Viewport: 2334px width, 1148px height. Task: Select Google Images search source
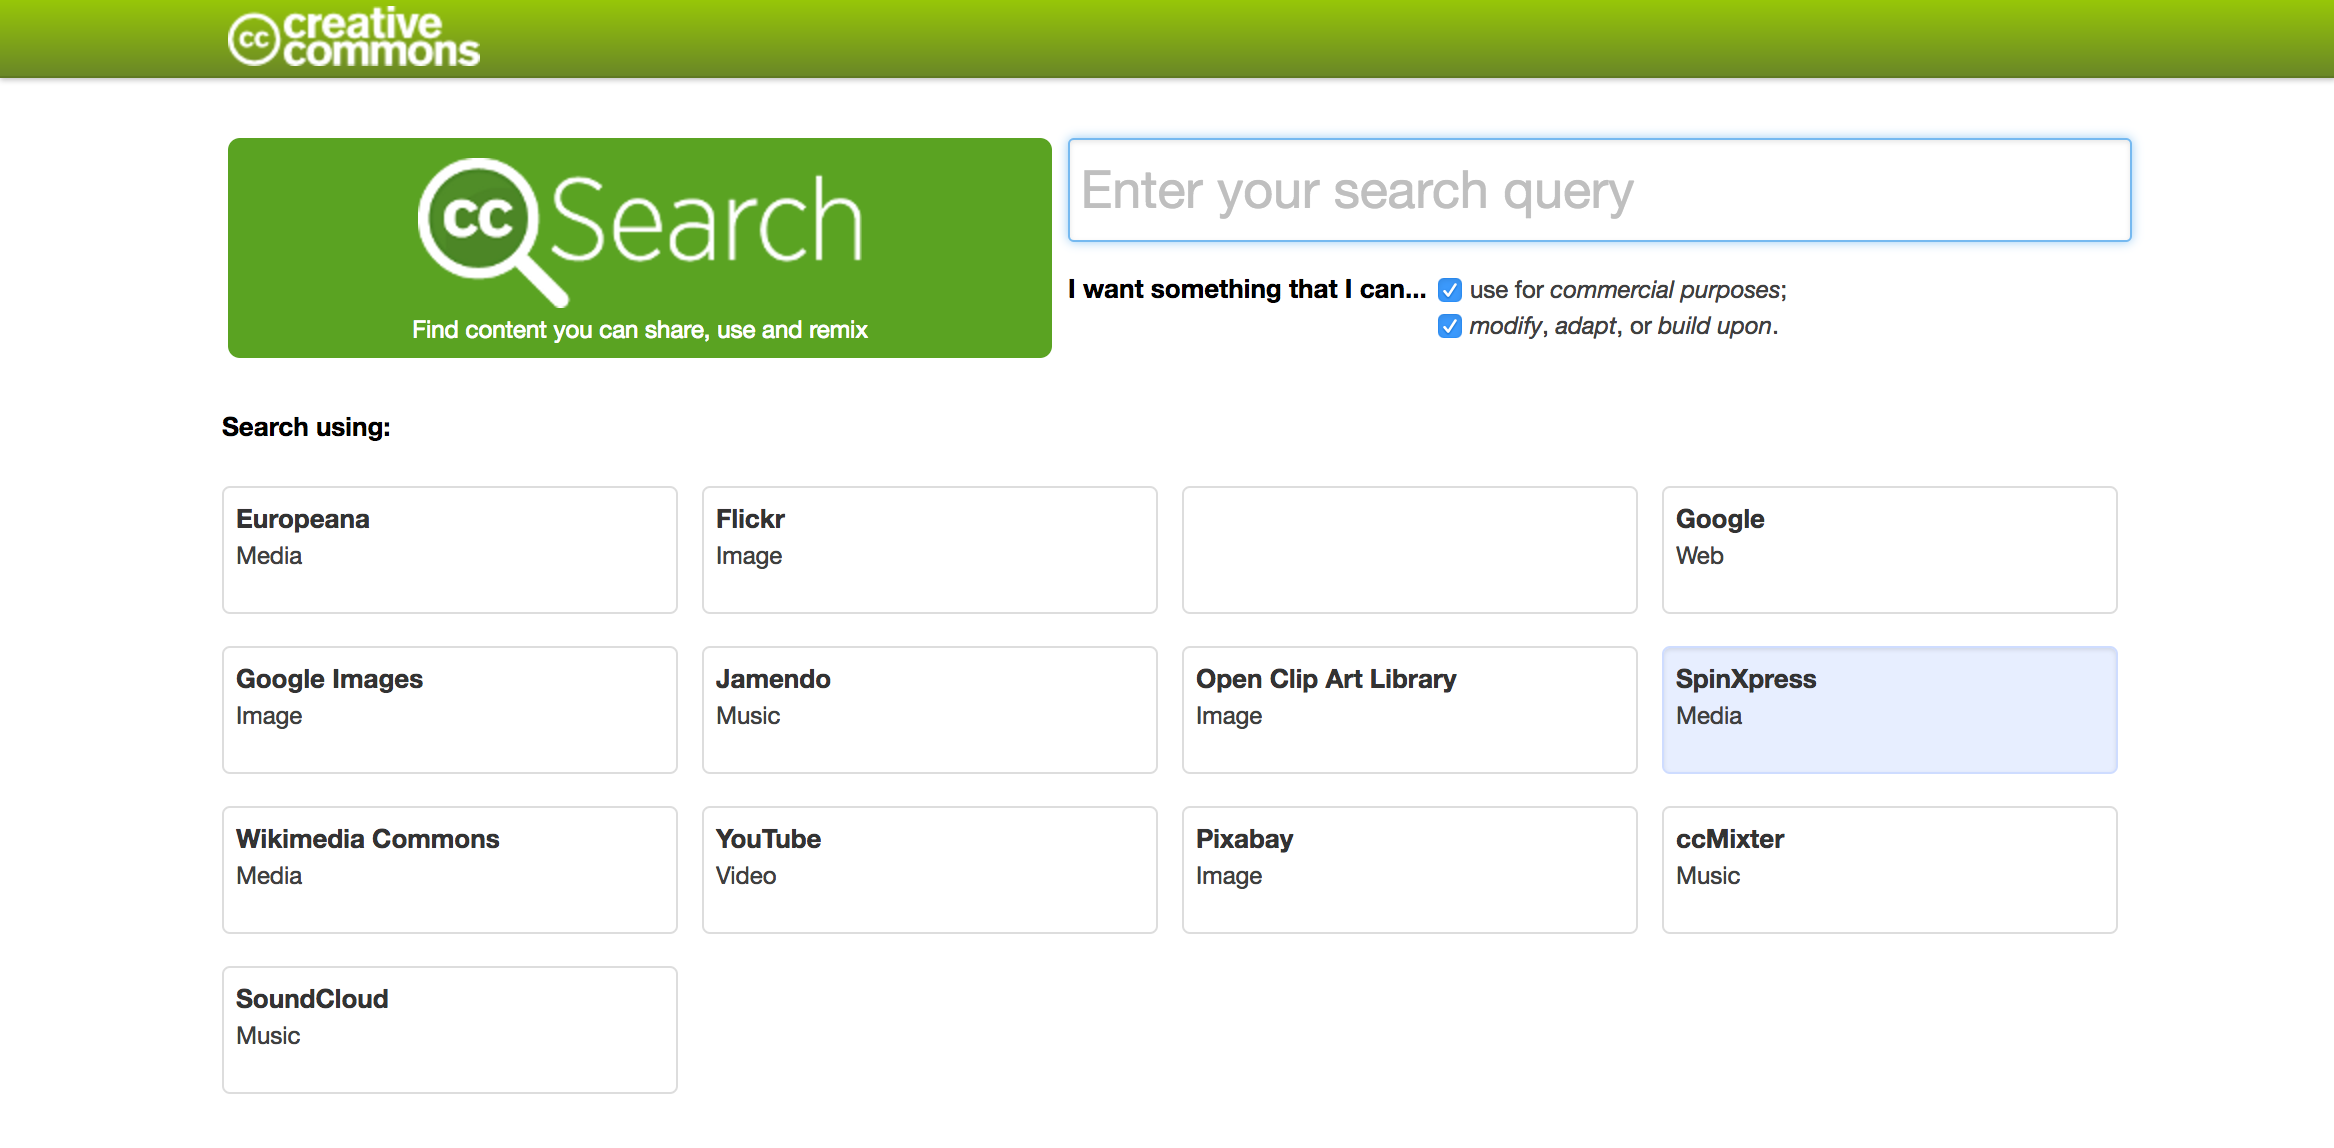coord(450,710)
